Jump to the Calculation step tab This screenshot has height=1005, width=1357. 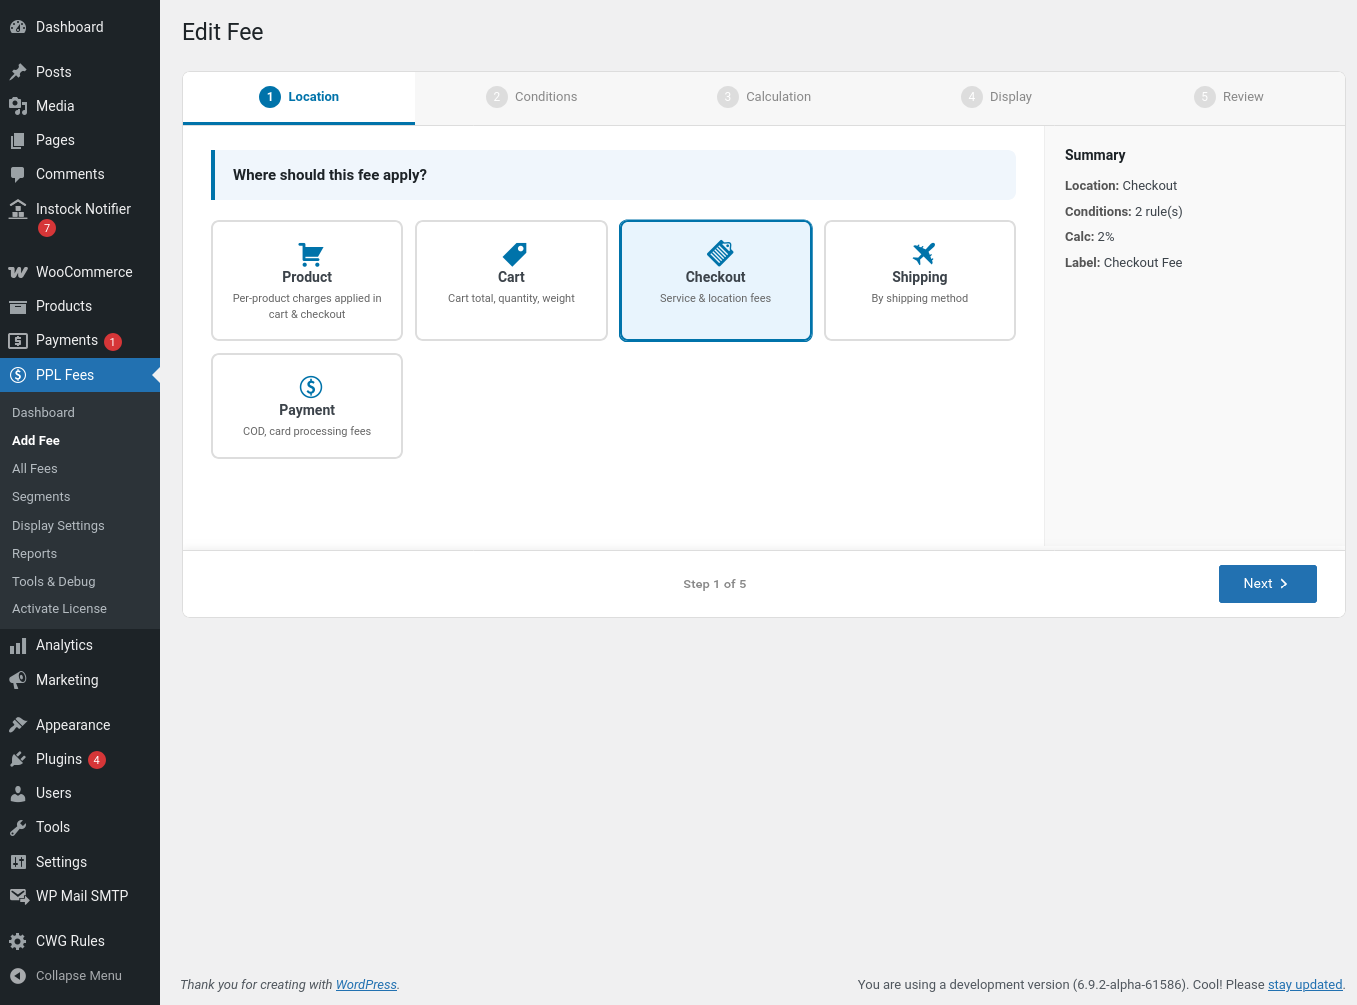pos(764,97)
